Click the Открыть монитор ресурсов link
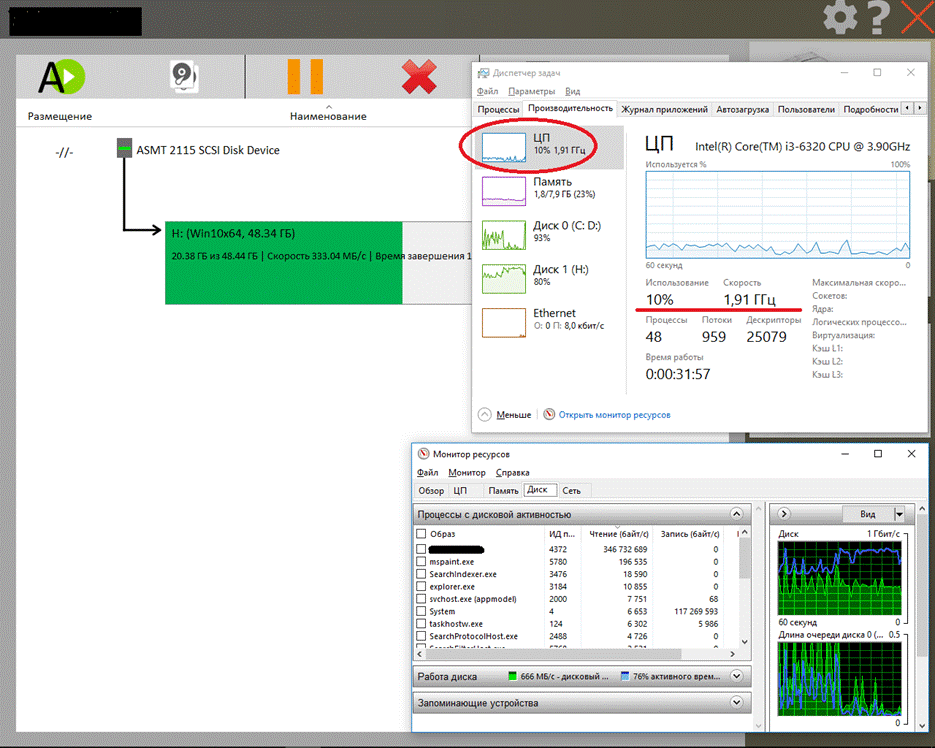 pos(614,414)
